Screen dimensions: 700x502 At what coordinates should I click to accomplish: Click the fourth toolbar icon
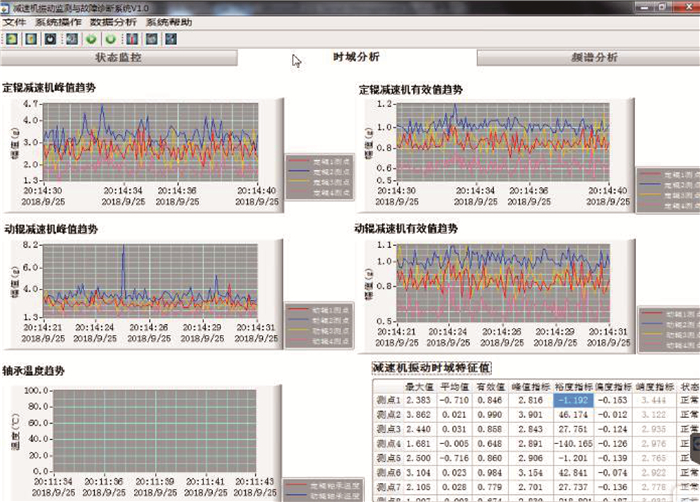point(71,39)
